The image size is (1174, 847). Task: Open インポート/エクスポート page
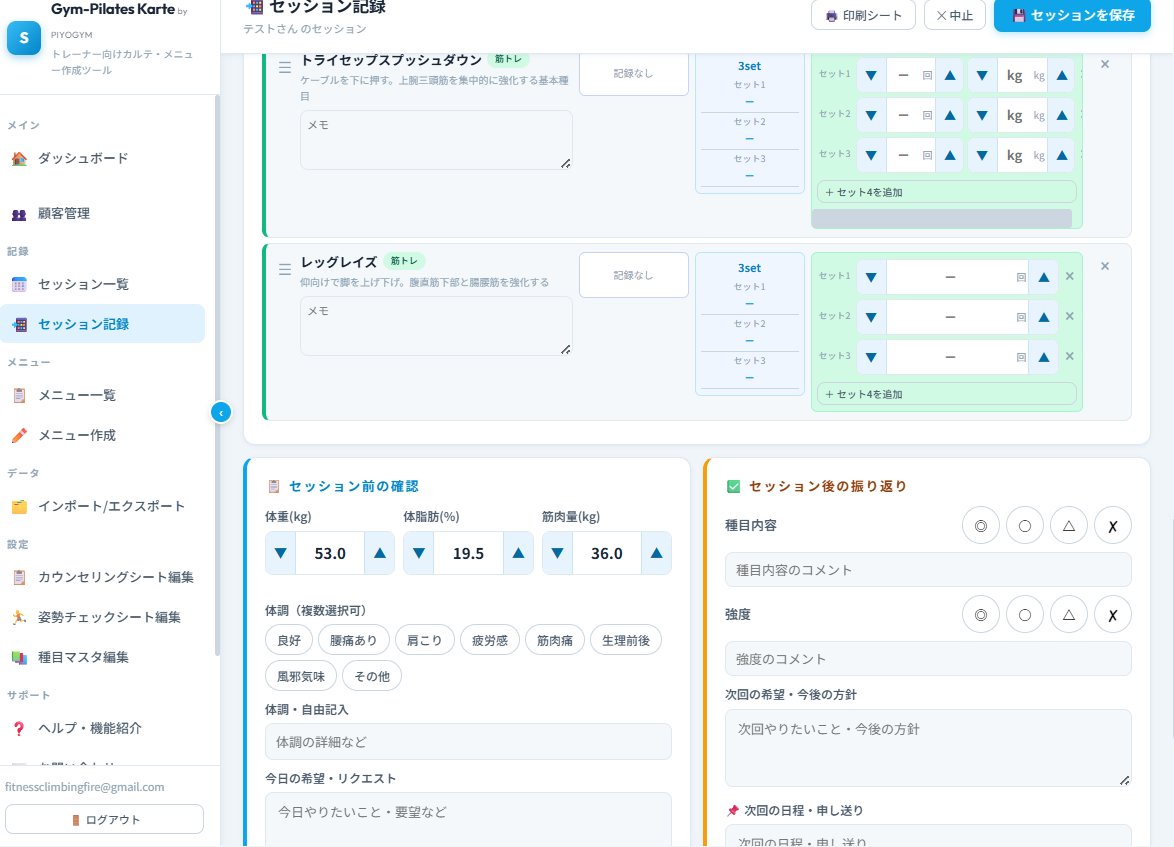click(x=103, y=506)
